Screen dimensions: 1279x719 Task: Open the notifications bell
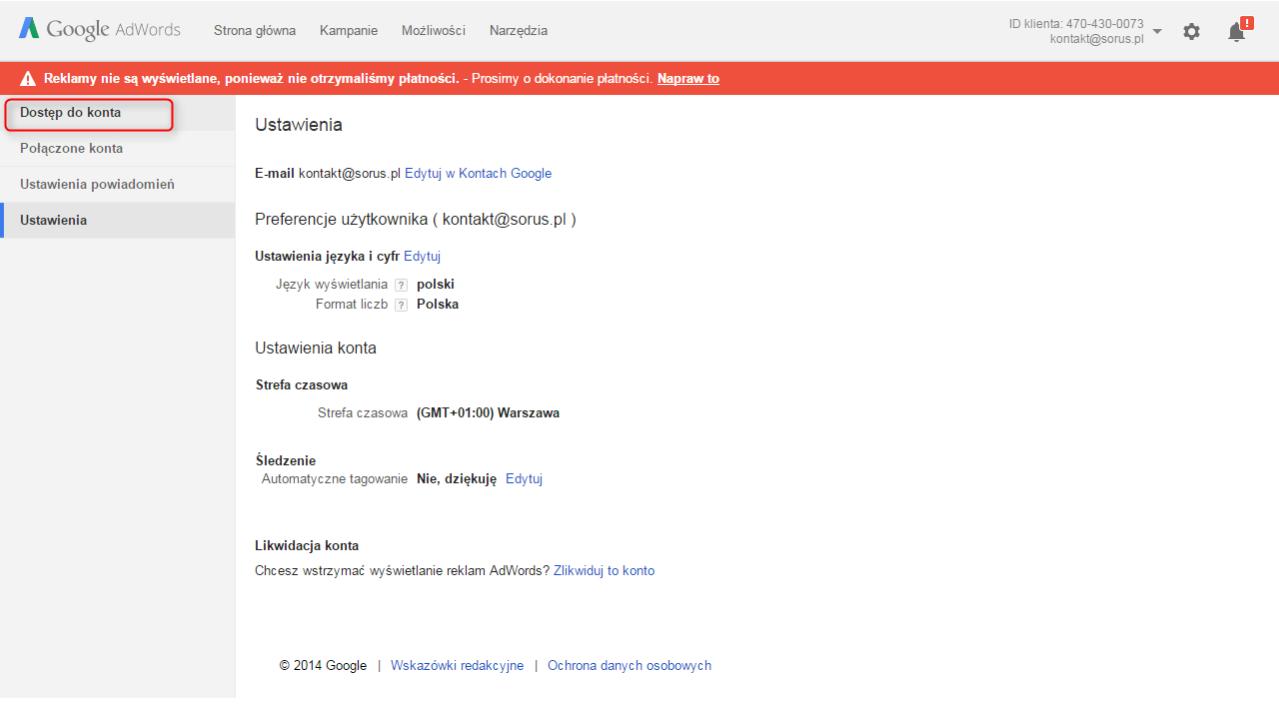click(1240, 30)
